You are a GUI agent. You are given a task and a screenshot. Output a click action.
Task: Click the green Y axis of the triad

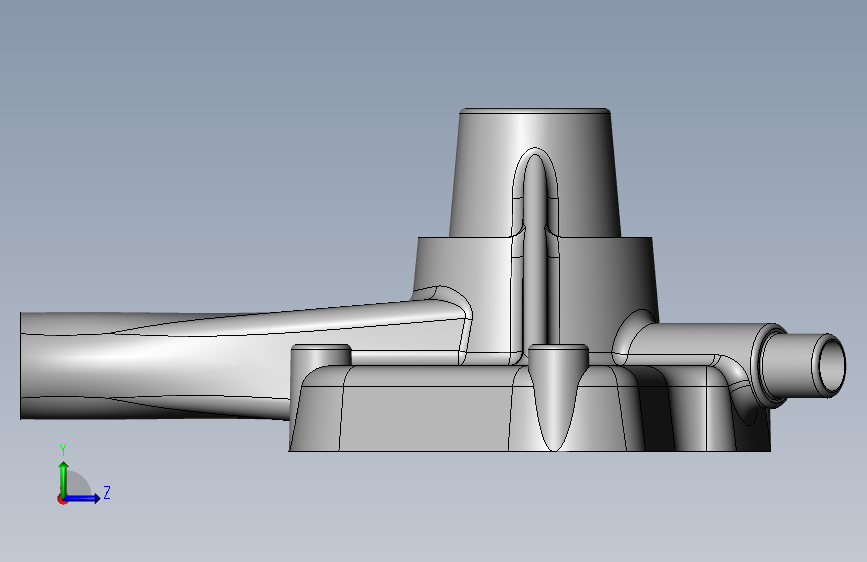click(64, 478)
